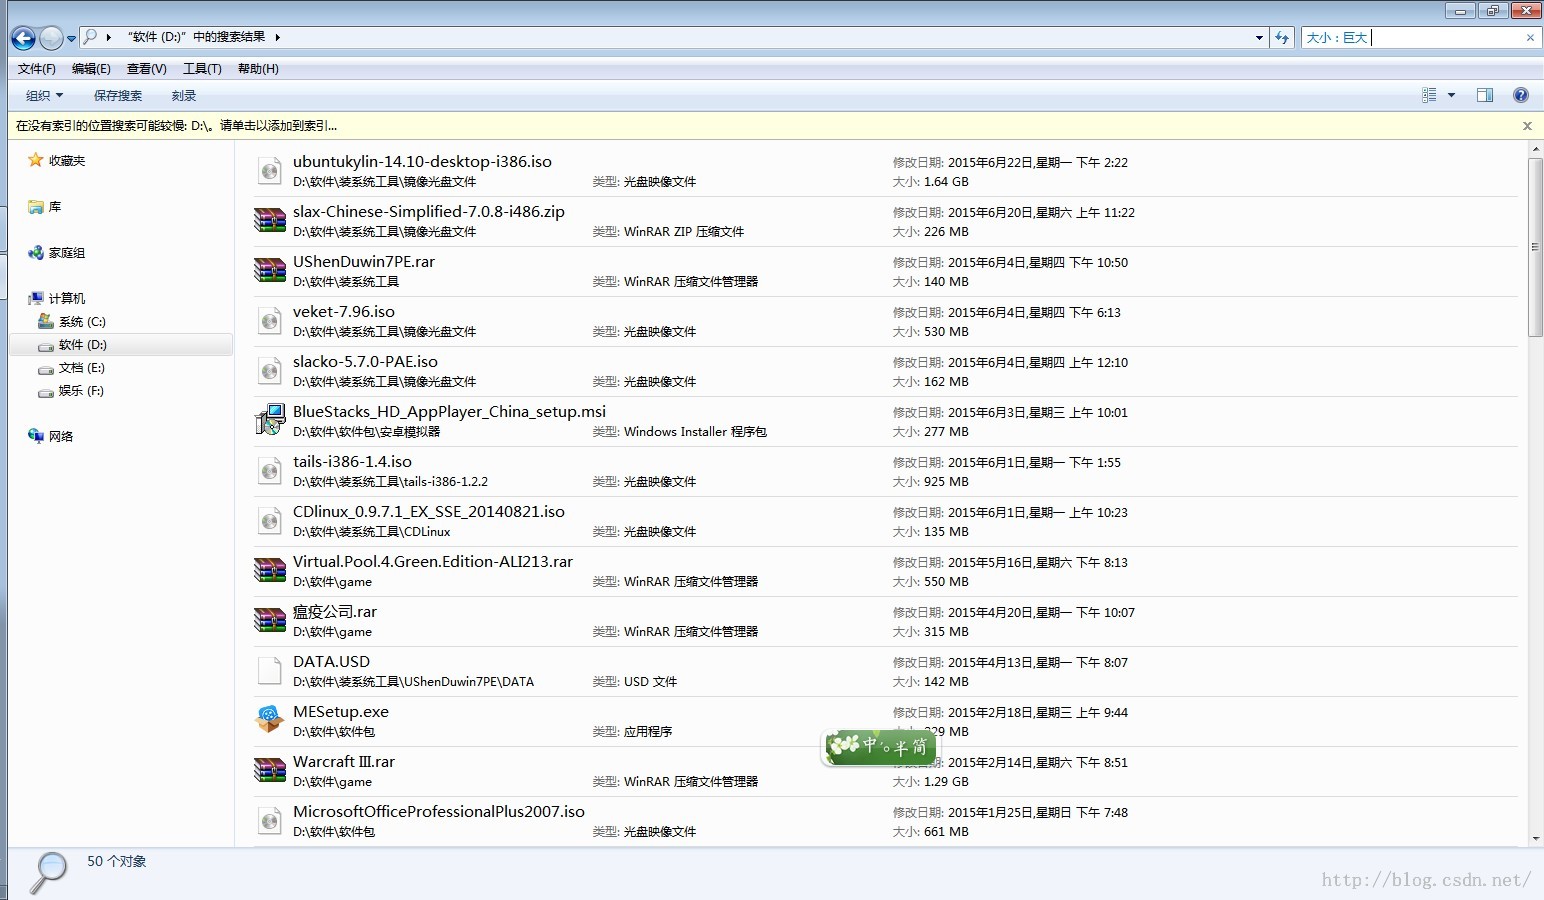The width and height of the screenshot is (1544, 900).
Task: Open the 查看(V) menu
Action: coord(147,69)
